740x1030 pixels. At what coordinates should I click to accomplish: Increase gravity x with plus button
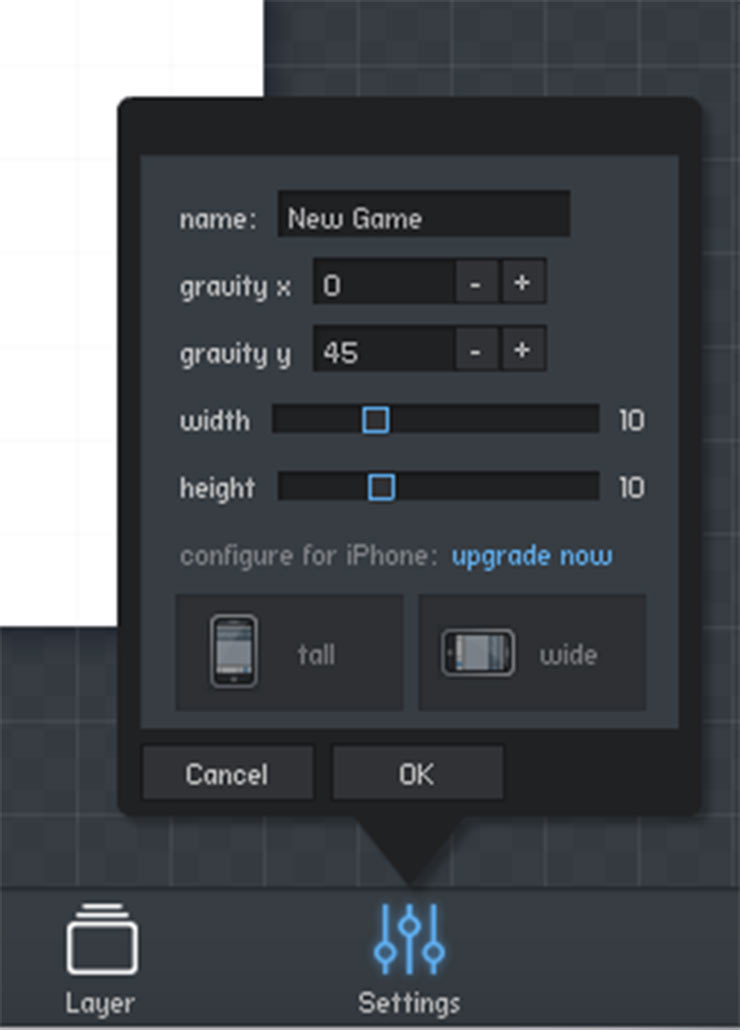523,282
